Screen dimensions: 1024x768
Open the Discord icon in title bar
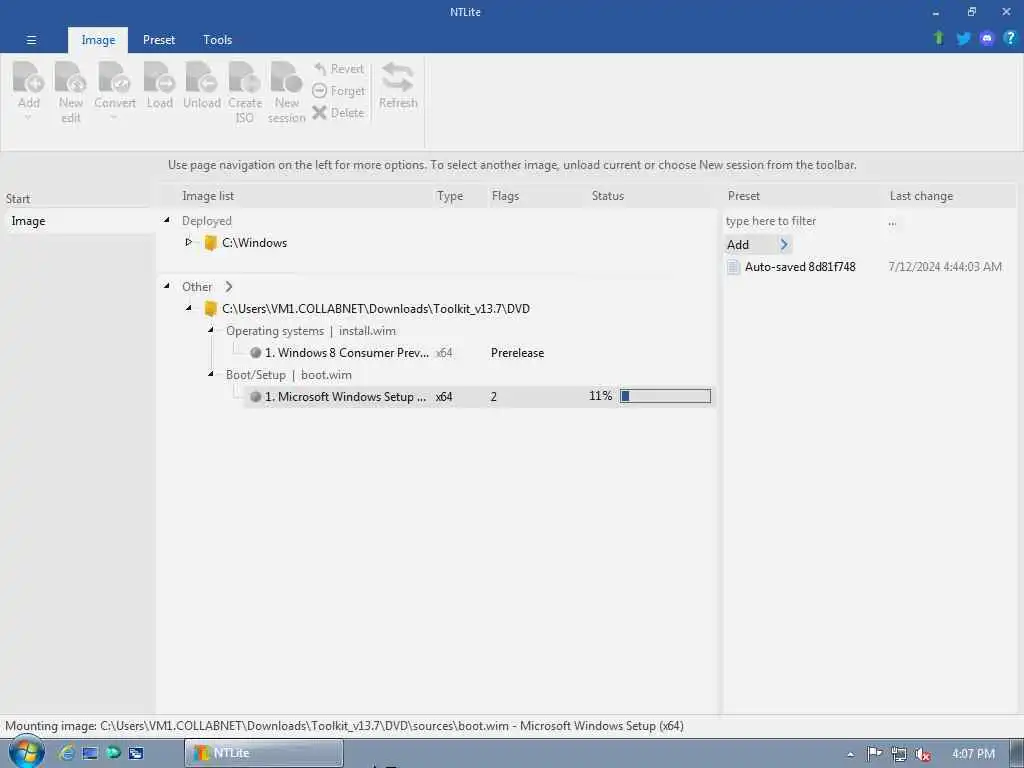986,39
